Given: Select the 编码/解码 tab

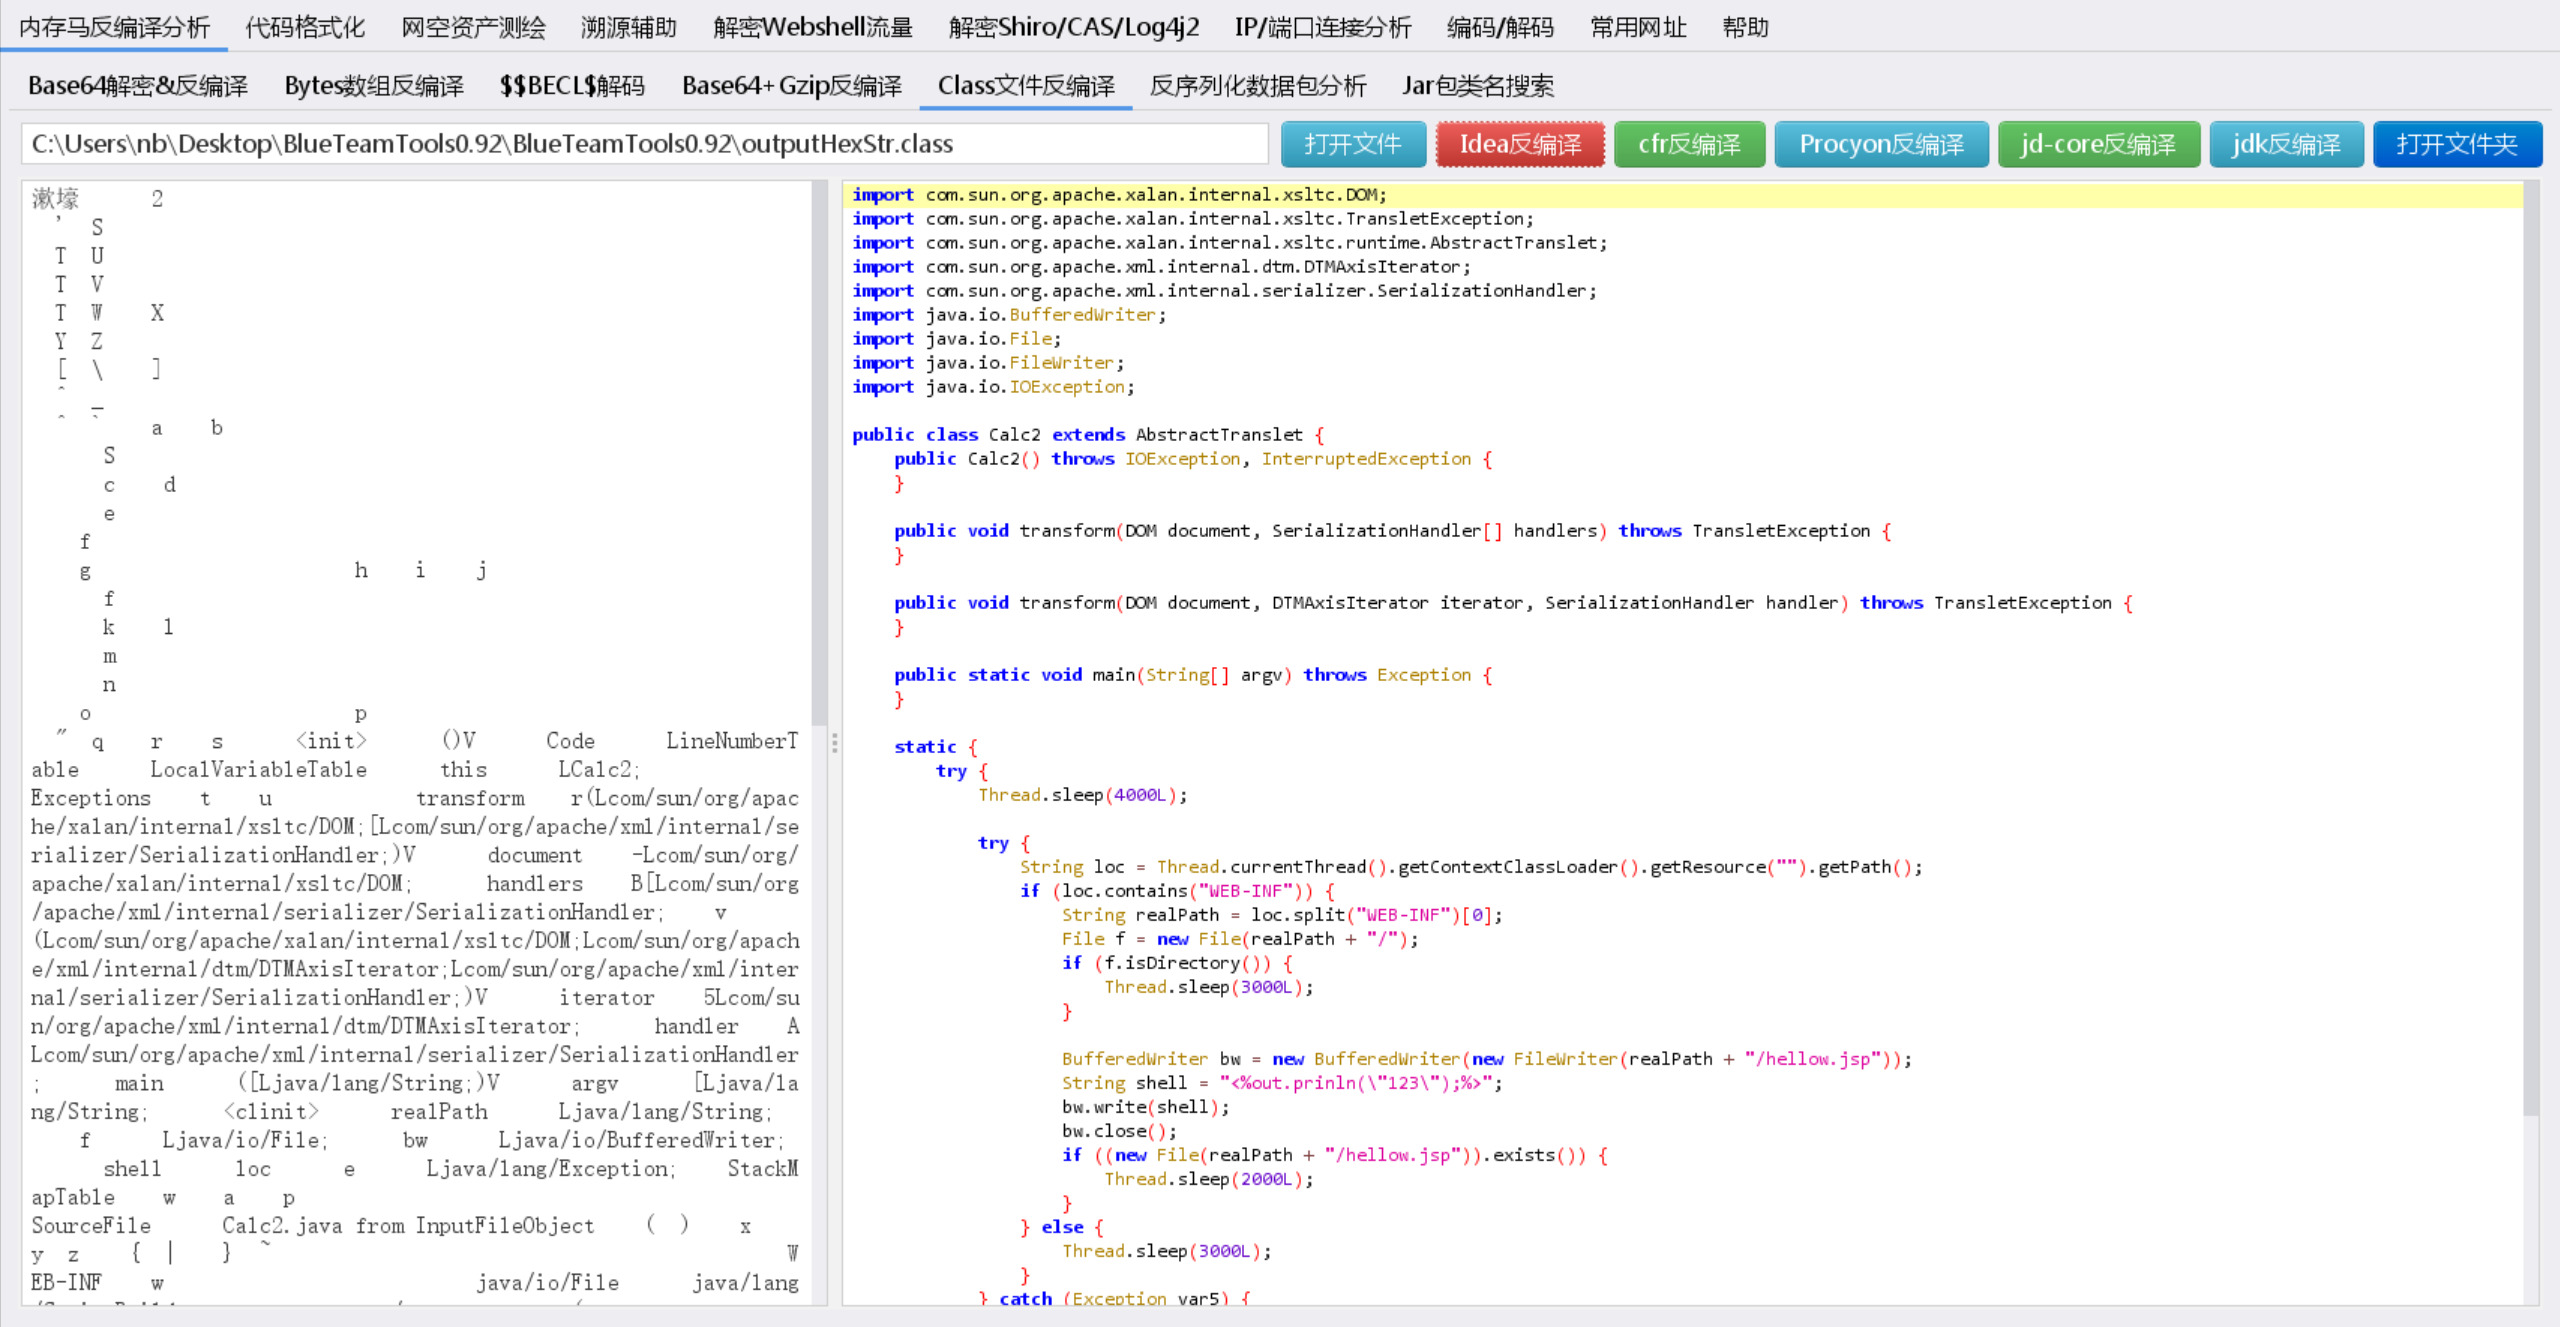Looking at the screenshot, I should pos(1500,27).
